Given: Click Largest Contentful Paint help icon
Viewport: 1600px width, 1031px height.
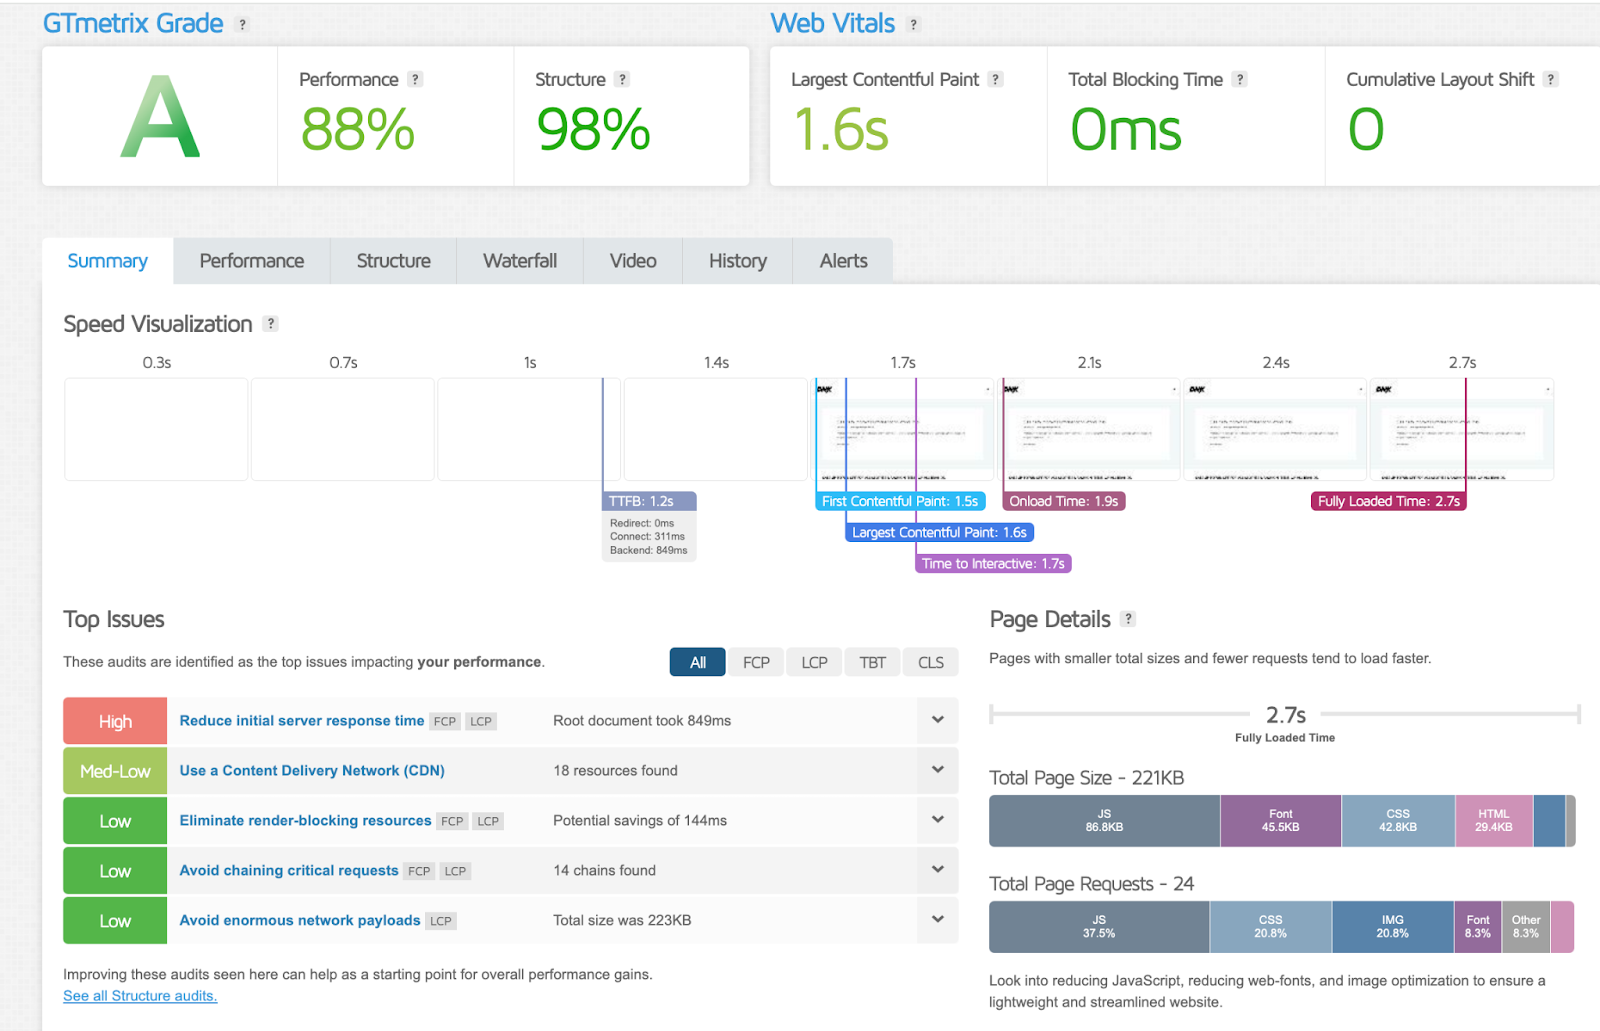Looking at the screenshot, I should pos(995,79).
